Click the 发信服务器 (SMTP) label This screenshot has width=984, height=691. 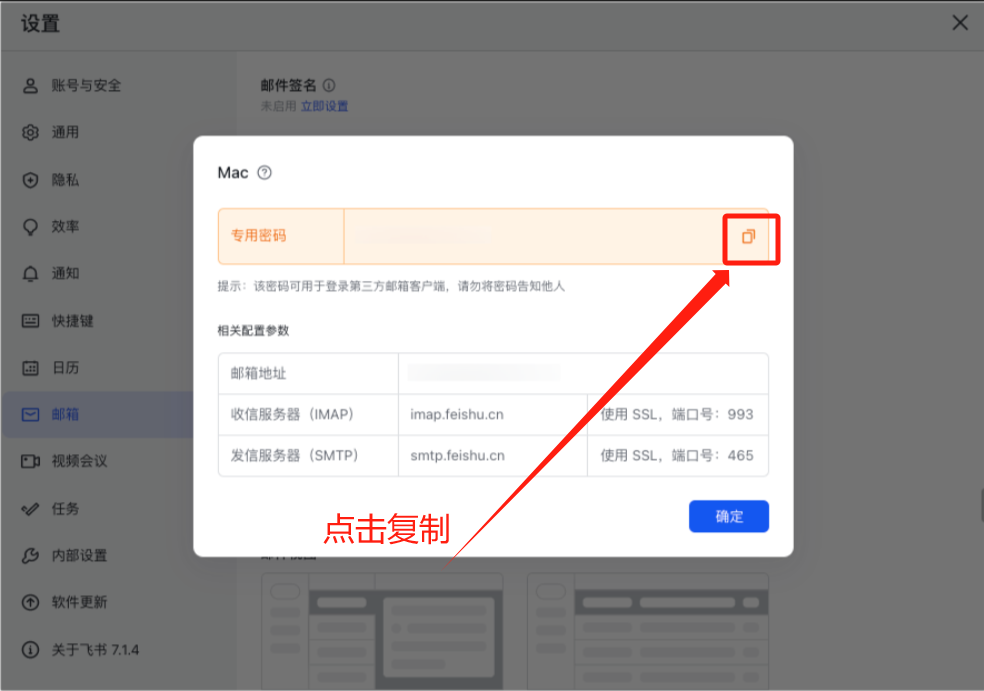point(294,456)
